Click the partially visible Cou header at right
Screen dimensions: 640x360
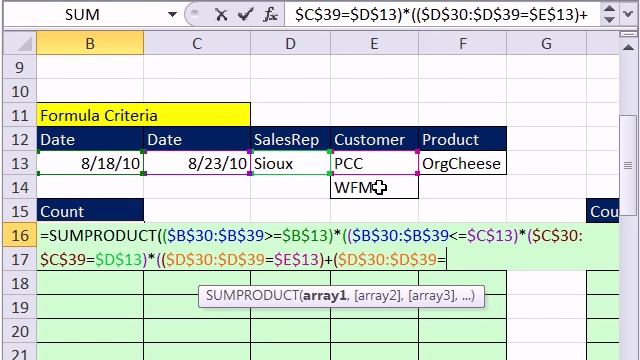click(603, 211)
